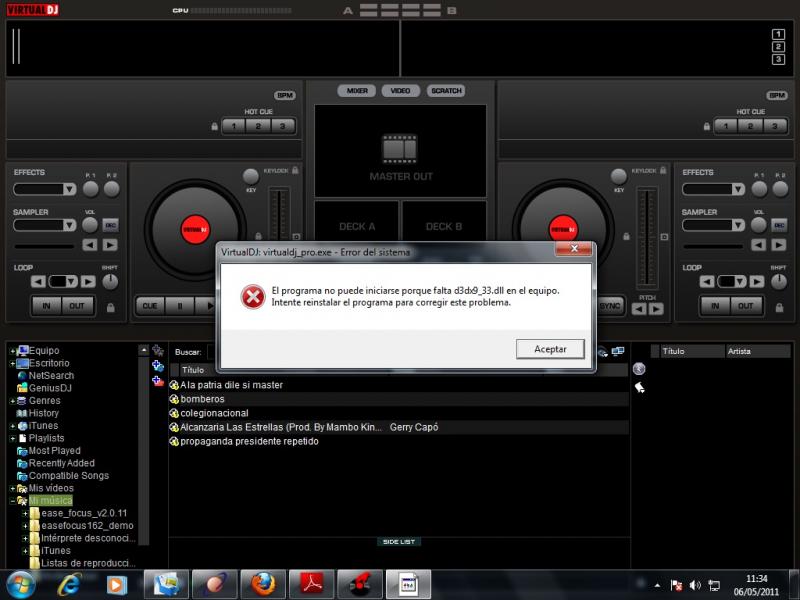This screenshot has width=800, height=600.
Task: Click Aceptar in the error dialog
Action: [550, 349]
